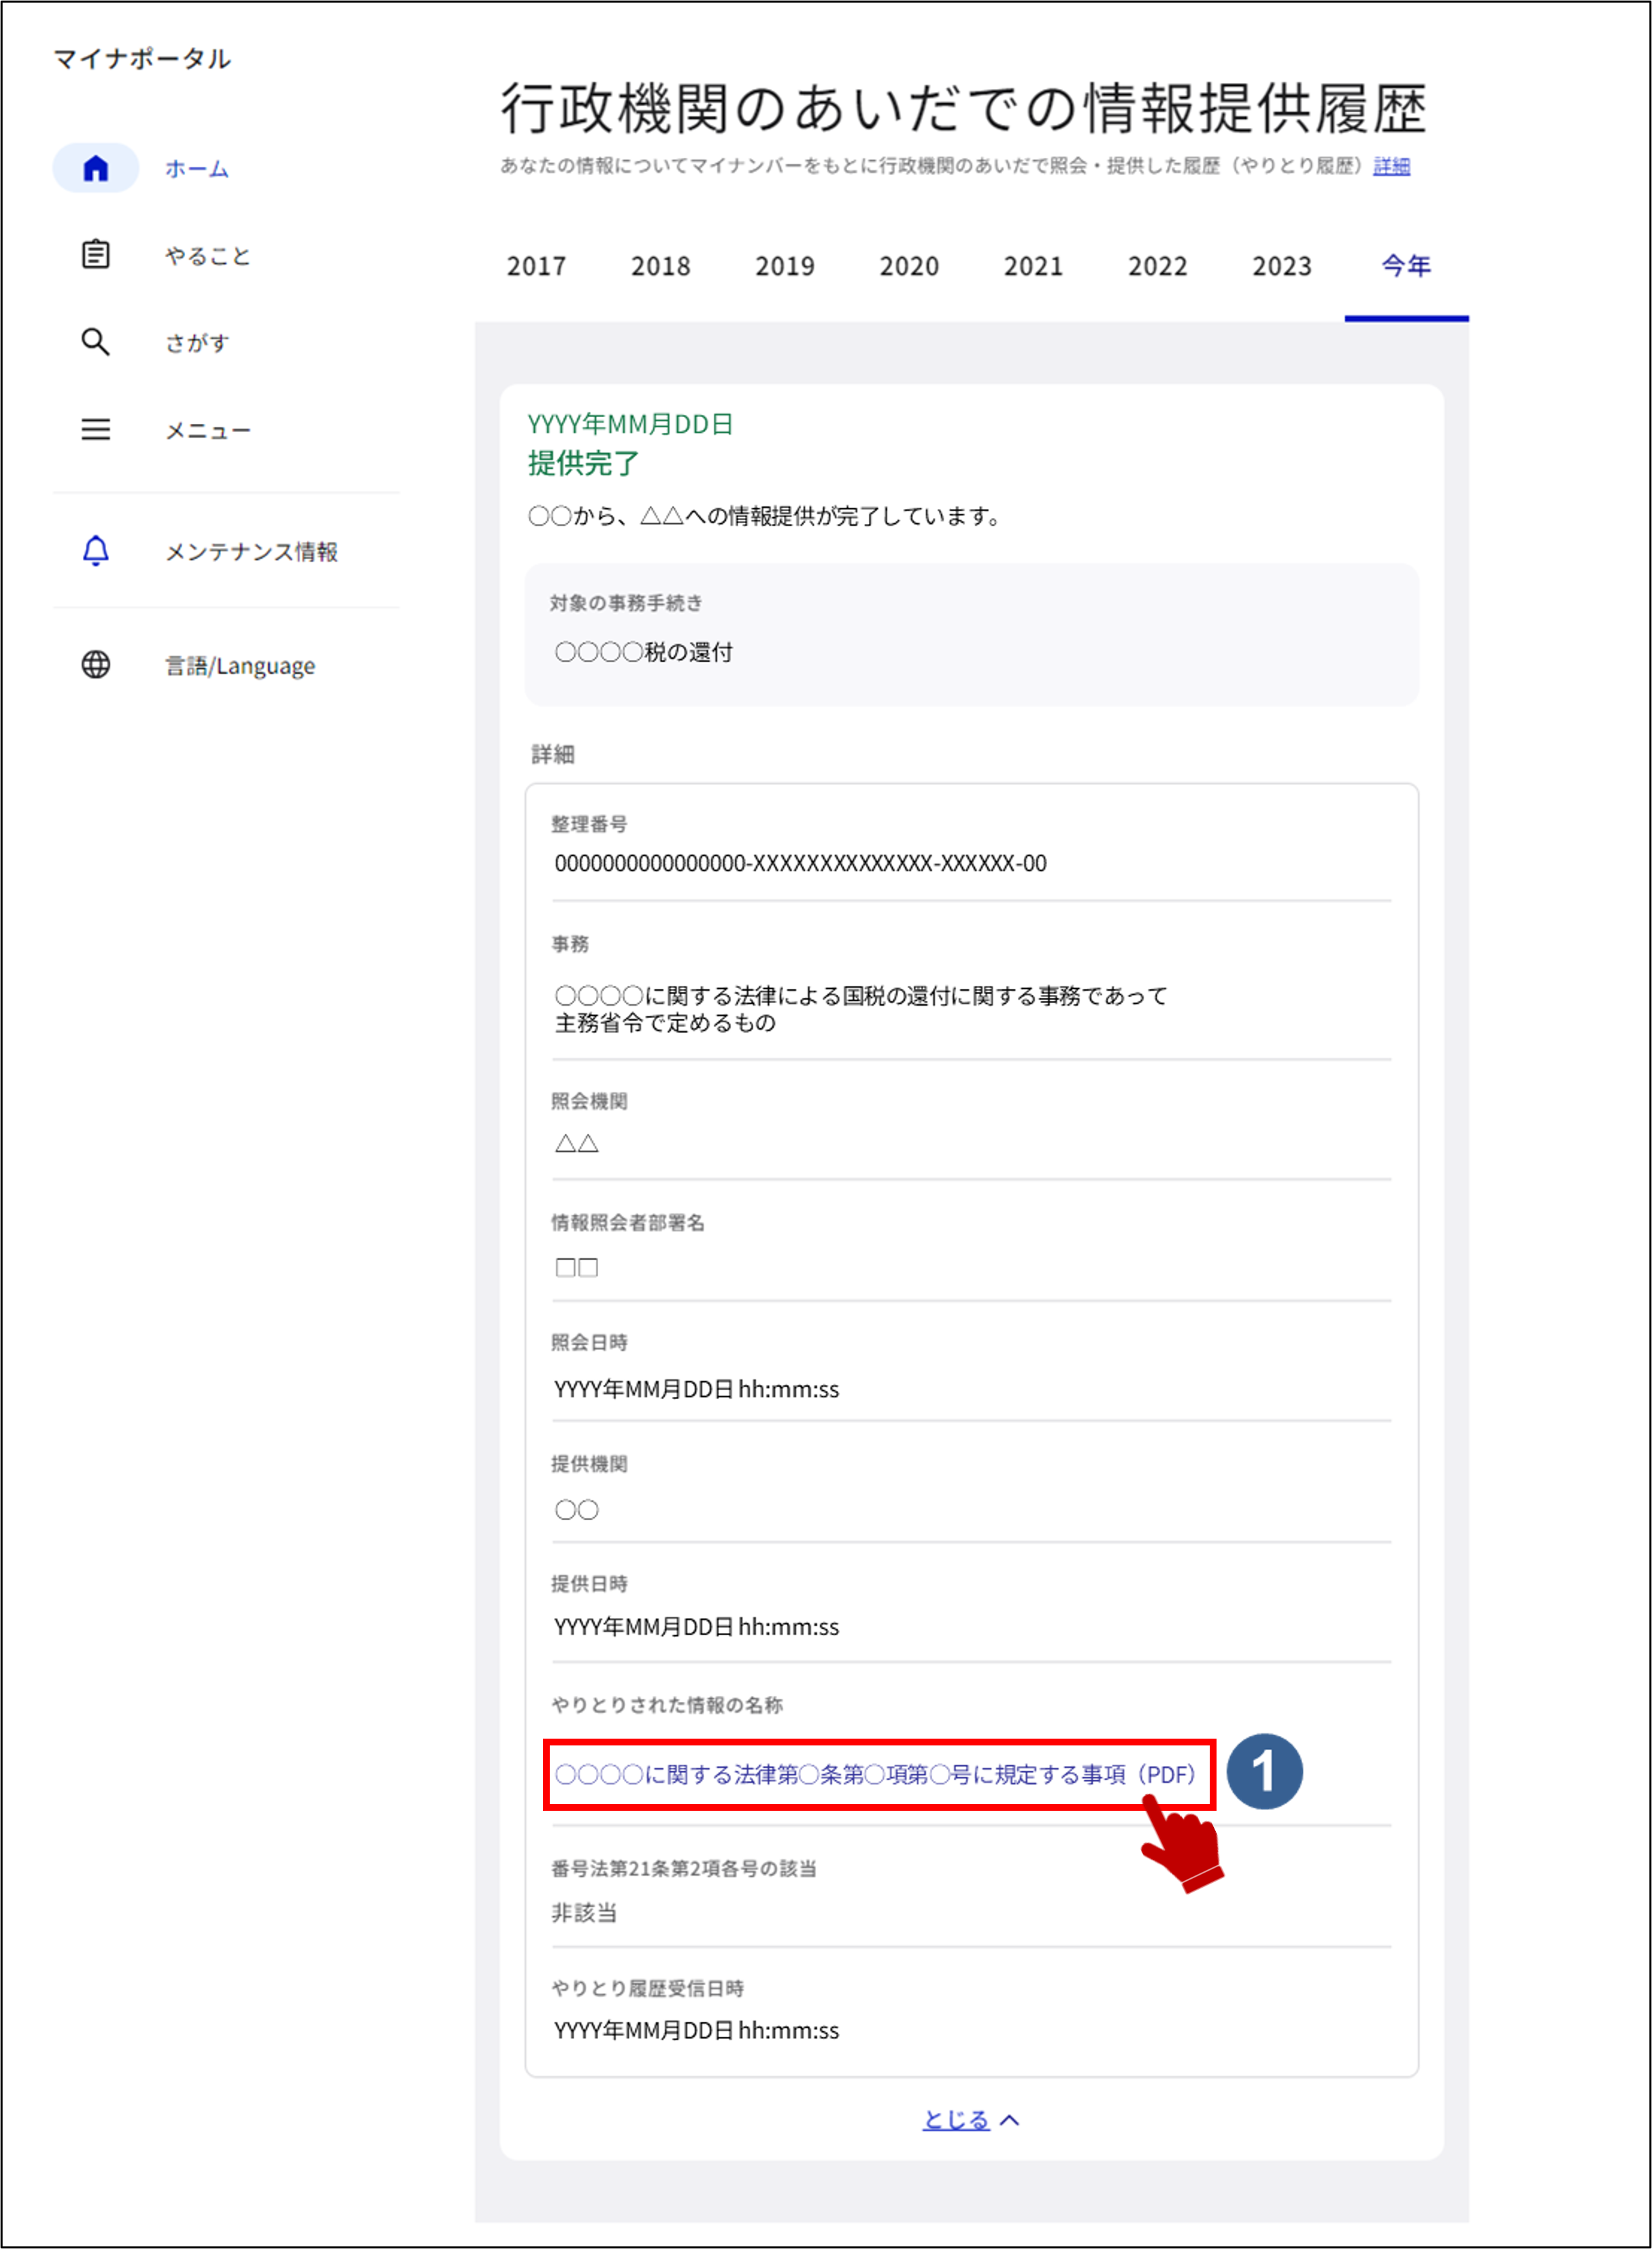Open 言語/Language setting
Viewport: 1652px width, 2249px height.
[x=240, y=666]
